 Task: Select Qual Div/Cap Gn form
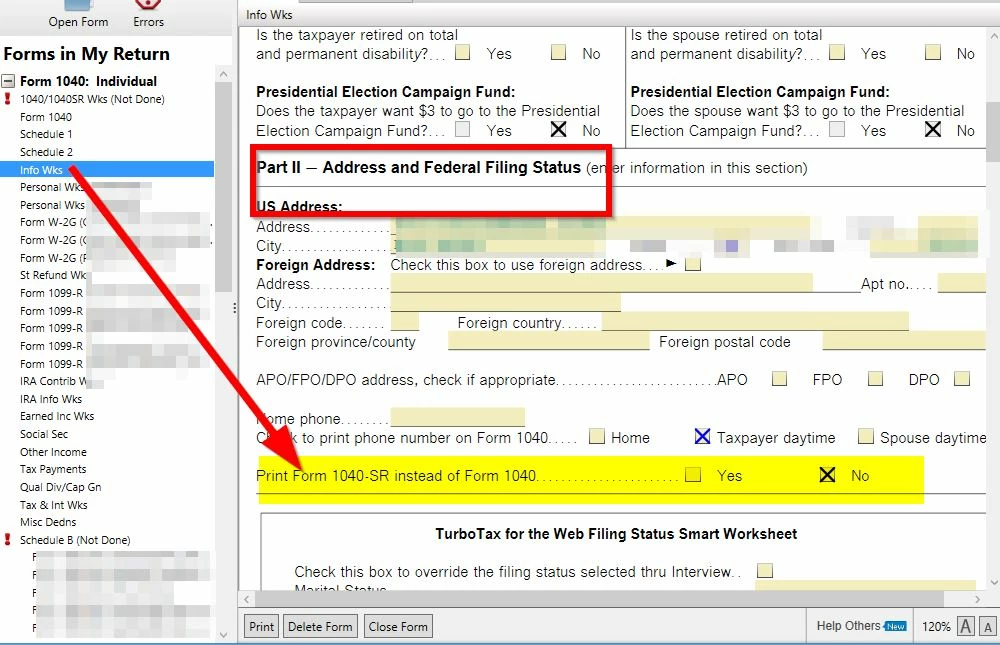pos(61,487)
